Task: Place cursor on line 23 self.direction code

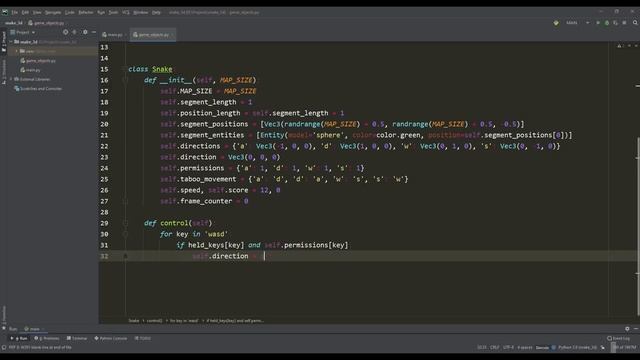Action: click(220, 157)
